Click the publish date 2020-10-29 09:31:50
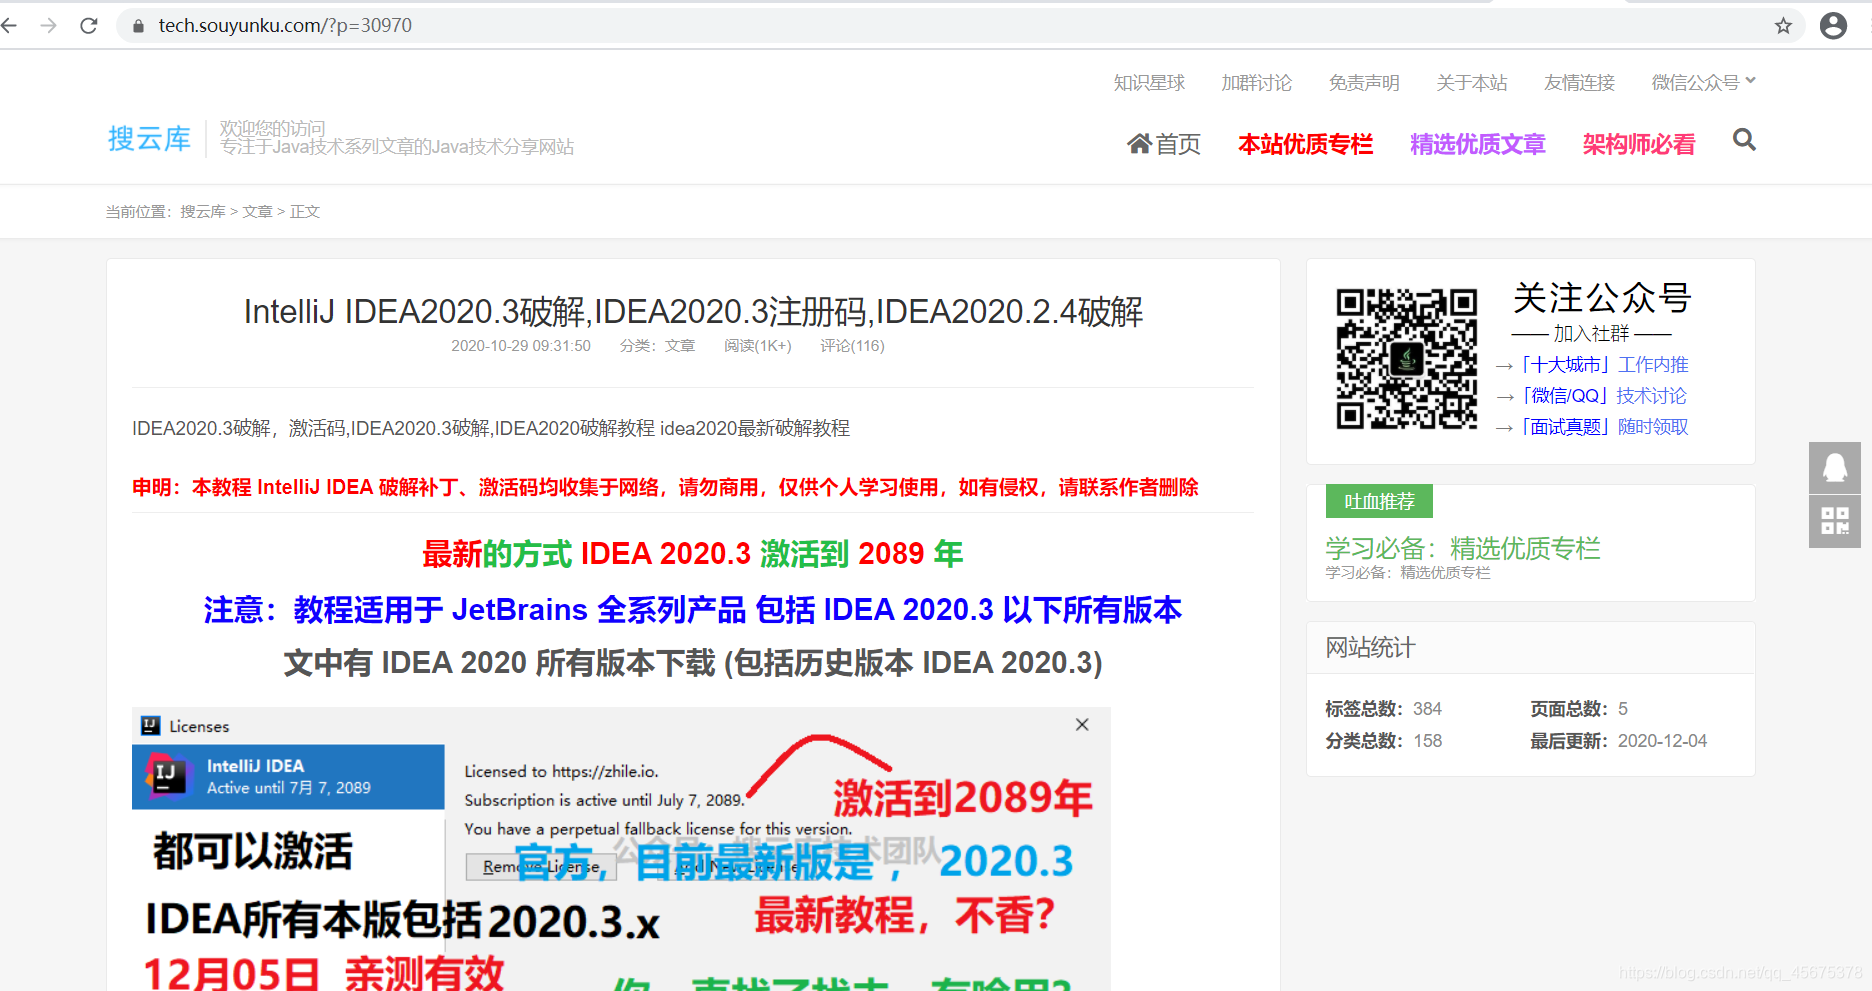 click(x=521, y=346)
